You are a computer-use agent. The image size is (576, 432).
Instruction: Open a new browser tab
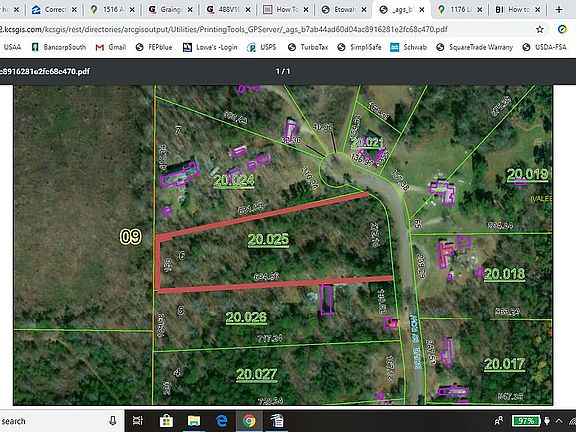click(559, 10)
